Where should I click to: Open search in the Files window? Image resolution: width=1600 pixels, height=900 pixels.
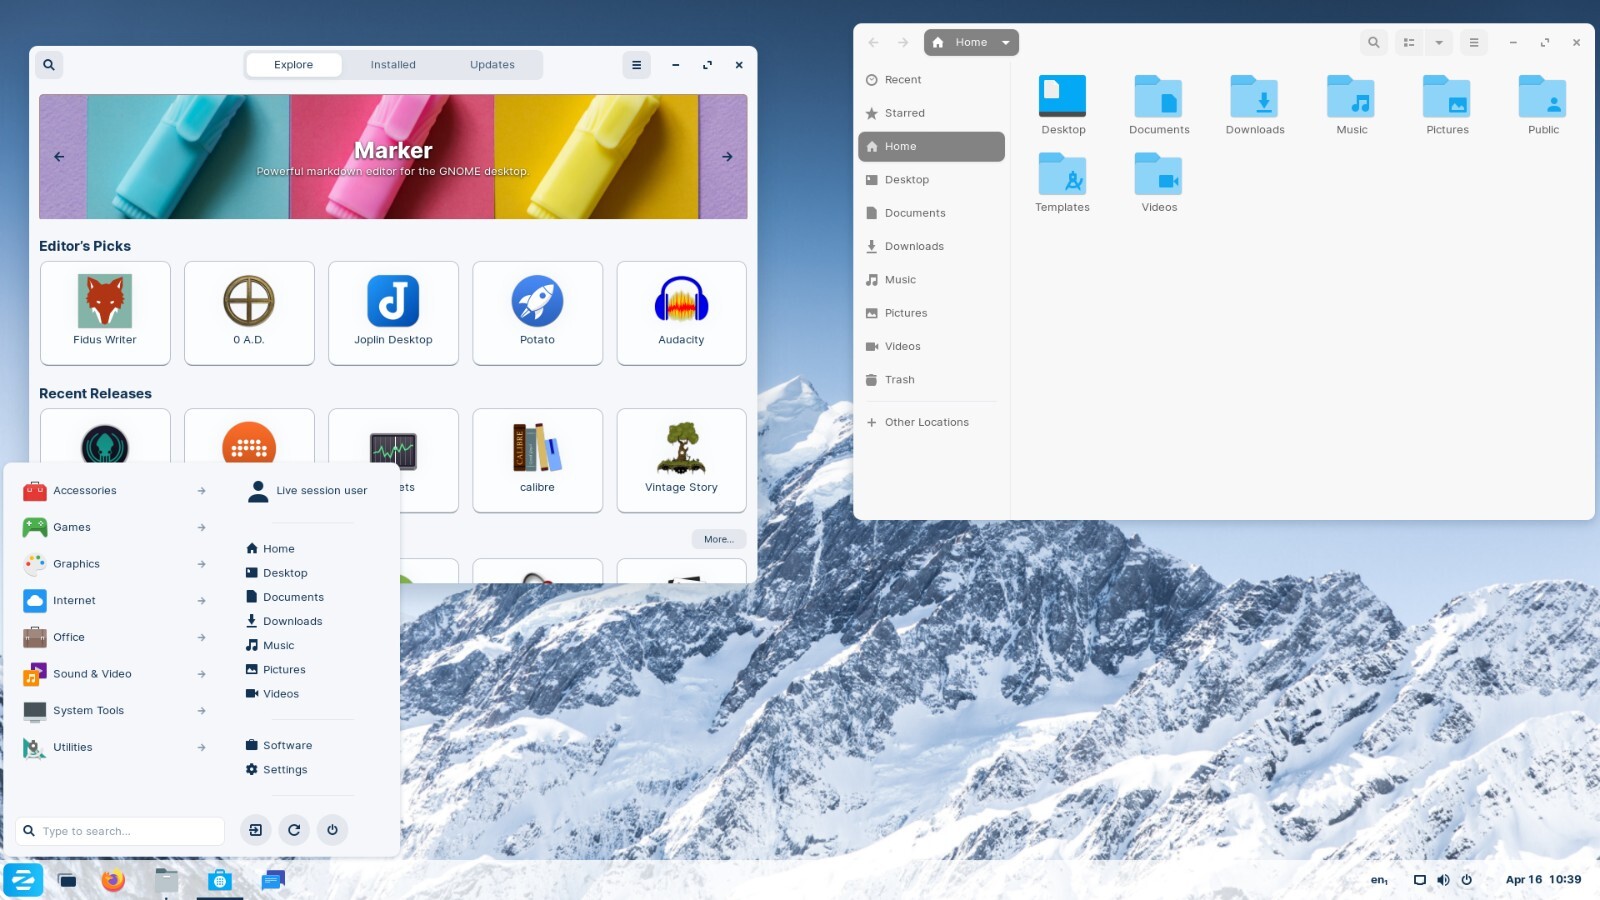[x=1373, y=42]
